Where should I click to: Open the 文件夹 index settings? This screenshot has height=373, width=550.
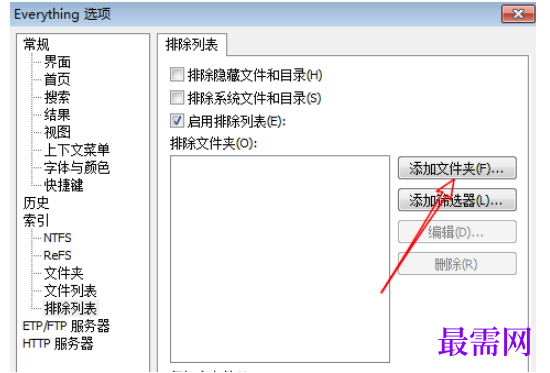pos(63,273)
